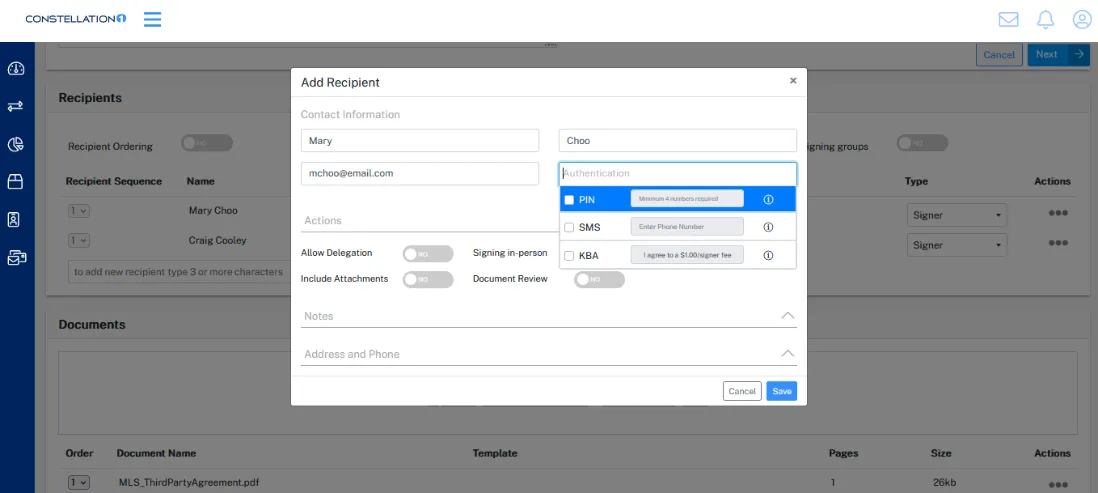Open transactions arrows icon in sidebar
The image size is (1098, 493).
[x=16, y=106]
